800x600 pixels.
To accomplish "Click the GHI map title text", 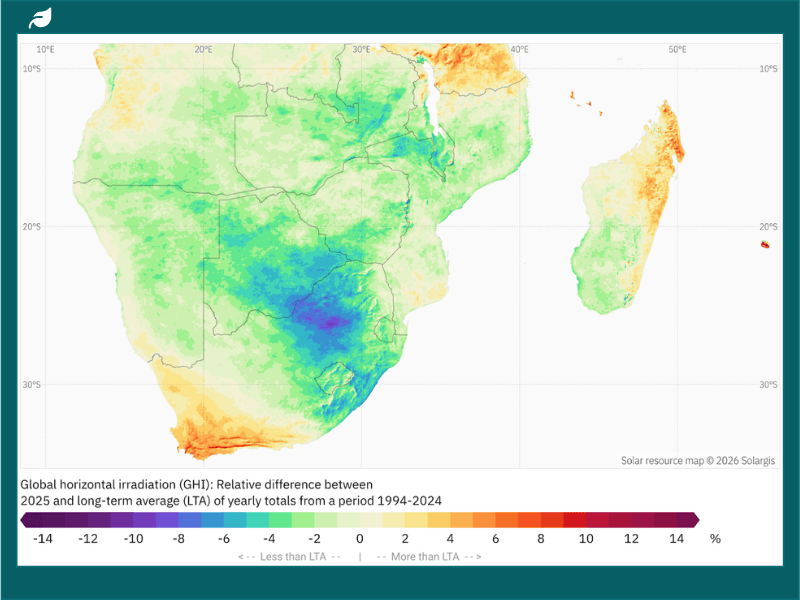I will (231, 492).
